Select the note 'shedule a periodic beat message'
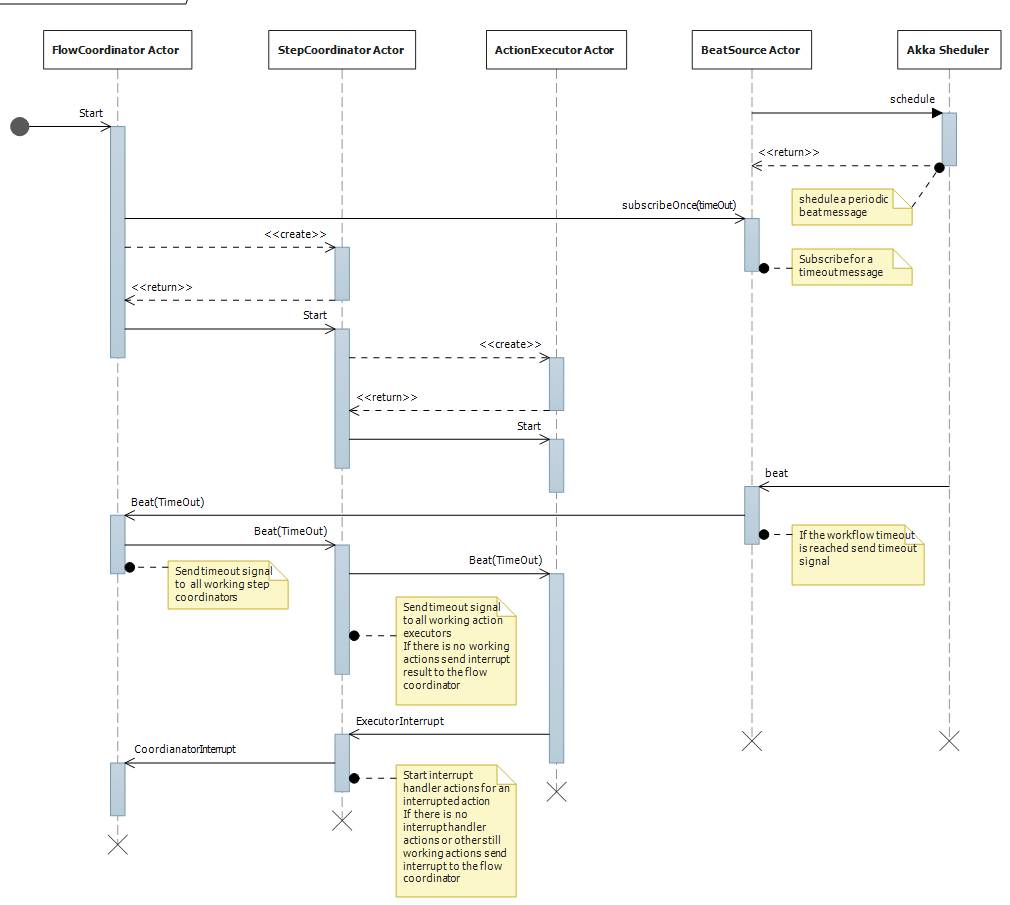Viewport: 1010px width, 905px height. (851, 206)
